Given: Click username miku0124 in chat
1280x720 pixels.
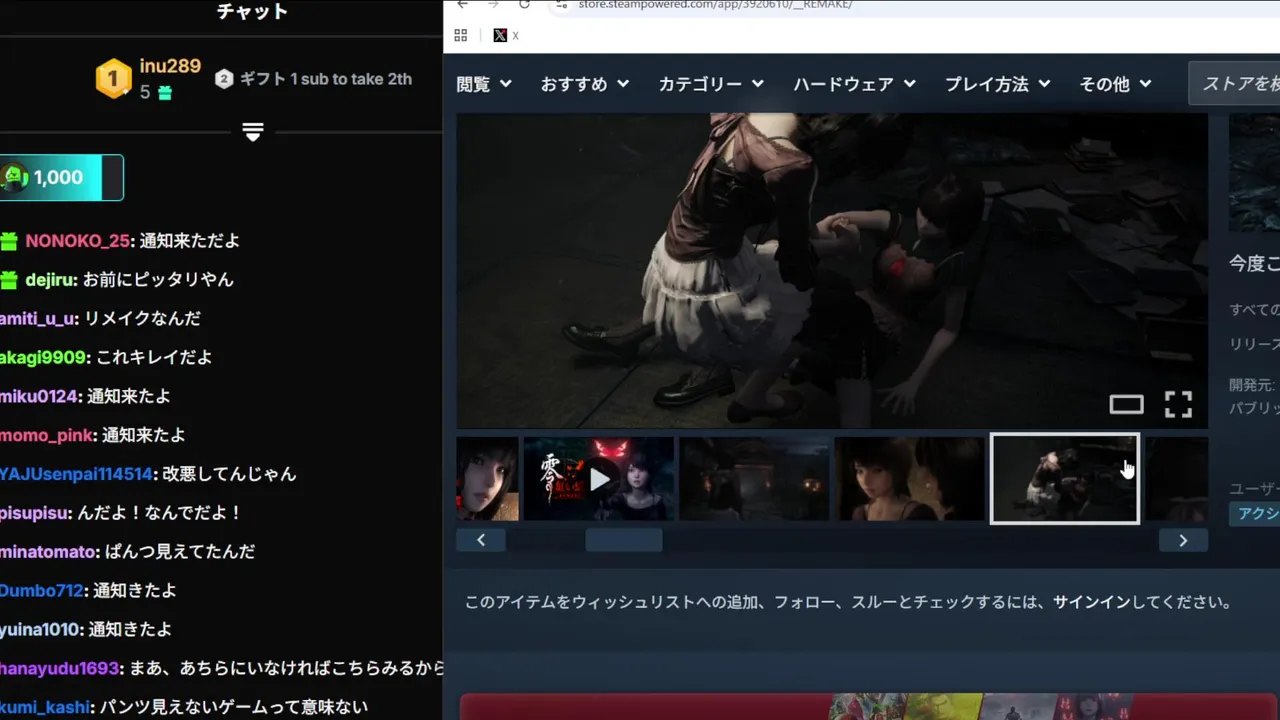Looking at the screenshot, I should pos(38,396).
